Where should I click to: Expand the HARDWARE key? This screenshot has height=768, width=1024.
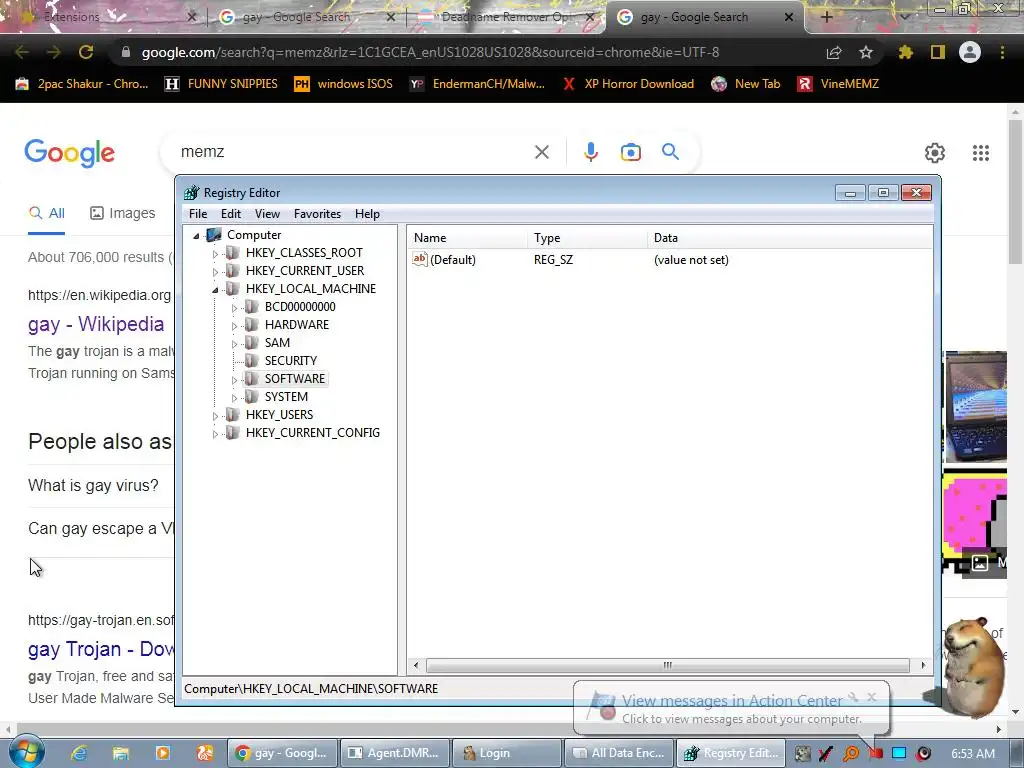pos(234,325)
